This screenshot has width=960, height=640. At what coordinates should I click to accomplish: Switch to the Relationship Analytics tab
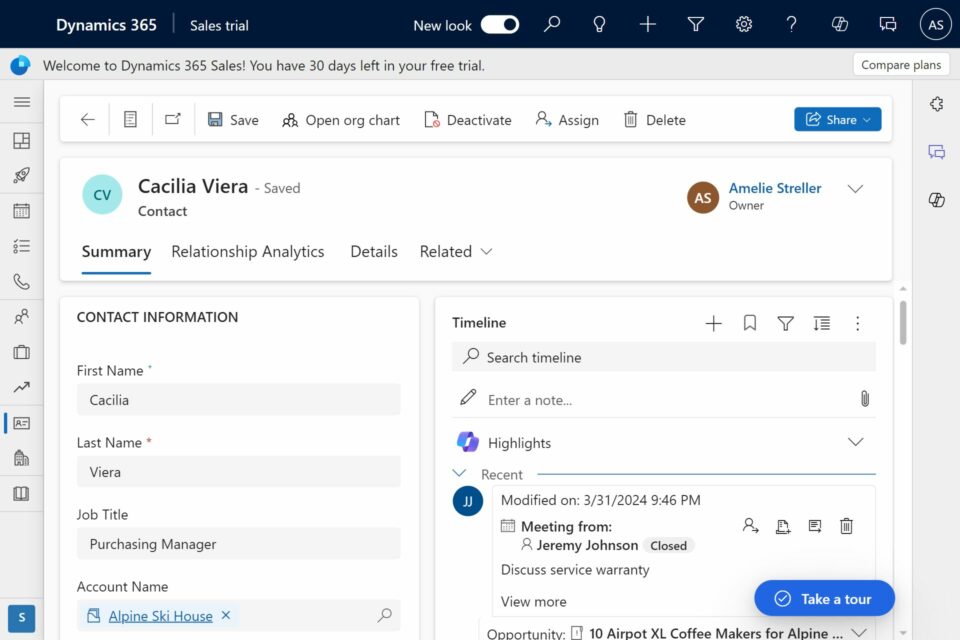(x=248, y=252)
